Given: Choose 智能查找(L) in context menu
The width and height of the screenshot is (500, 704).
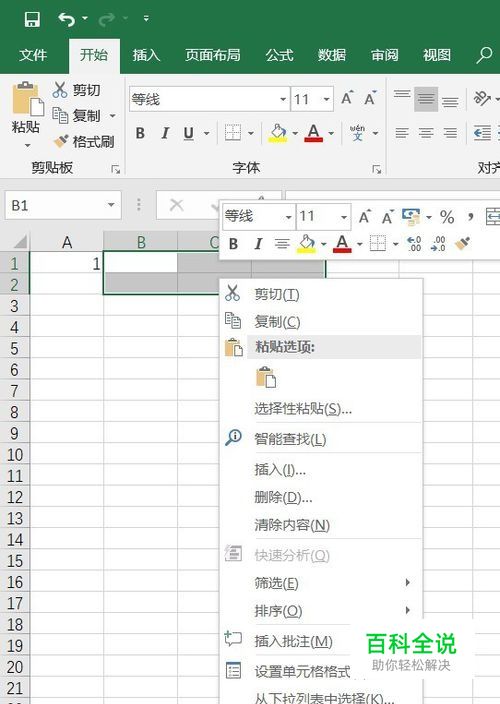Looking at the screenshot, I should tap(321, 439).
